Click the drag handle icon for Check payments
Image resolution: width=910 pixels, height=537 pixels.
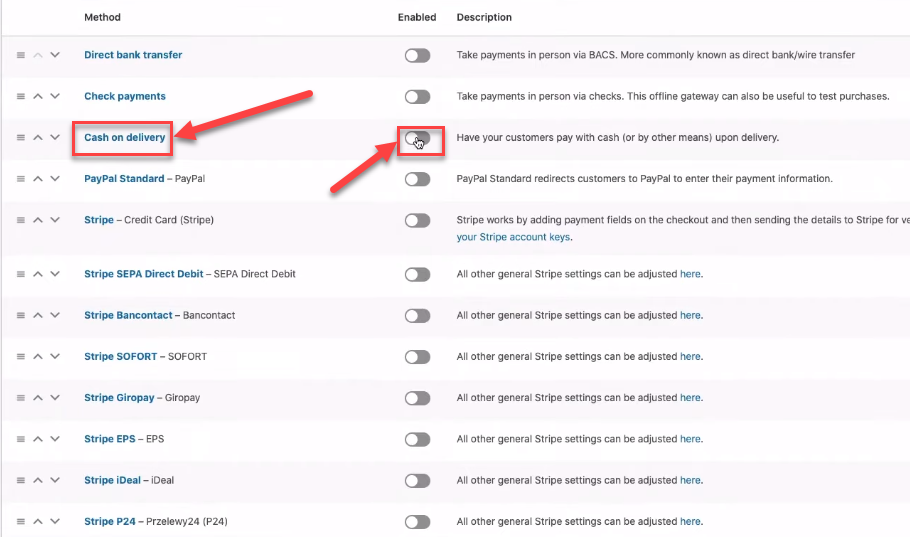[21, 96]
